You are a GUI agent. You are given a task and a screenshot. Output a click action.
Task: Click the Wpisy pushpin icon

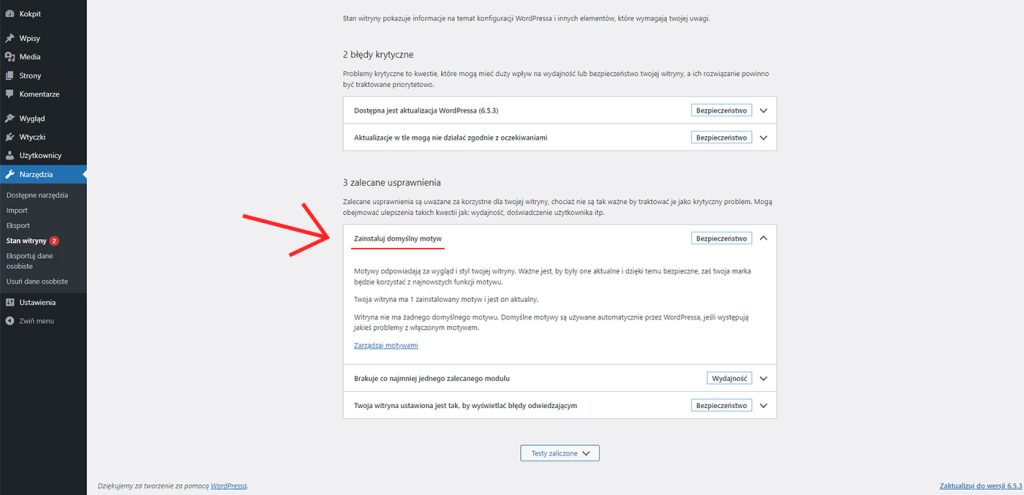click(10, 39)
